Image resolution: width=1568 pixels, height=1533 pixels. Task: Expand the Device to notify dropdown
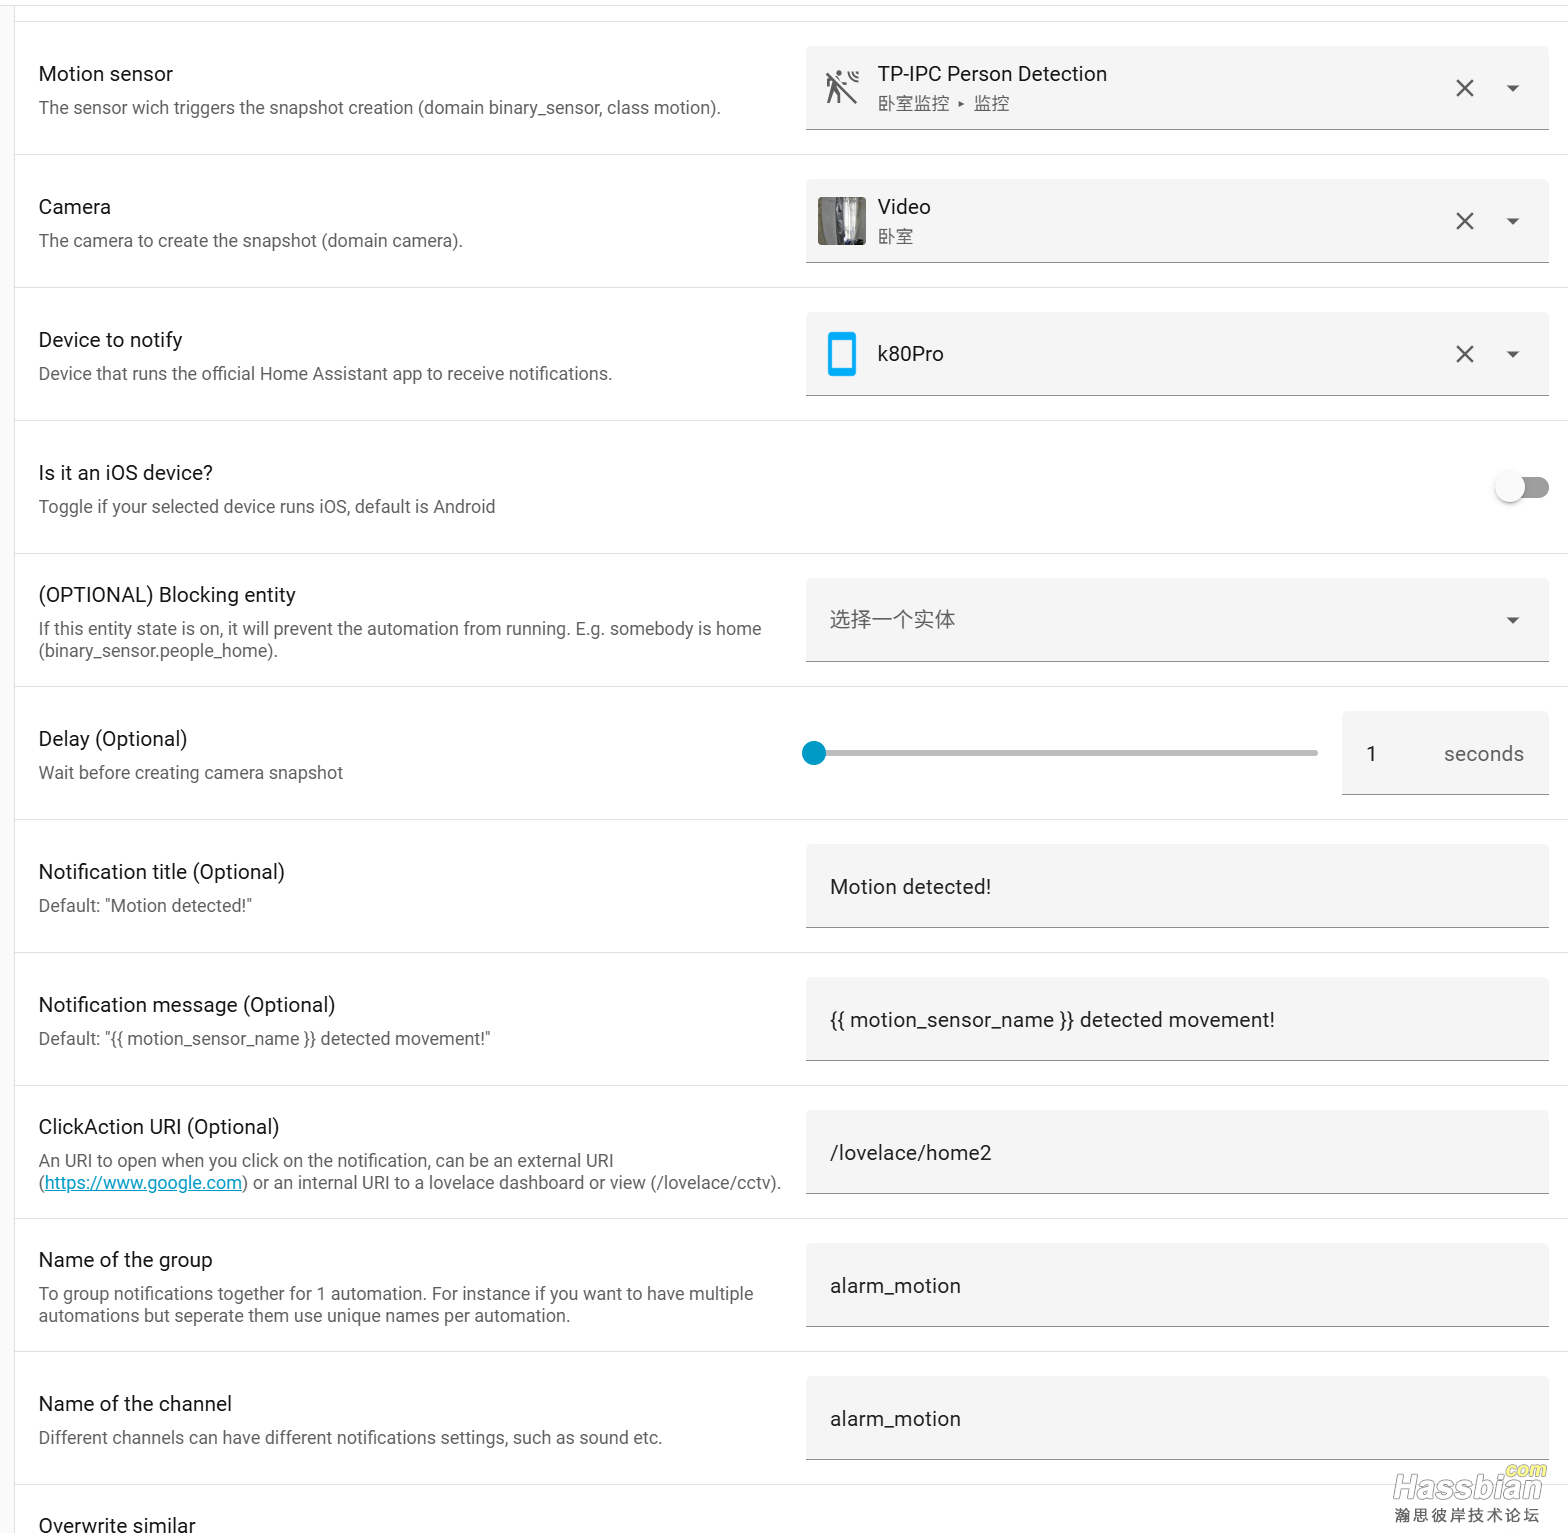click(1512, 353)
